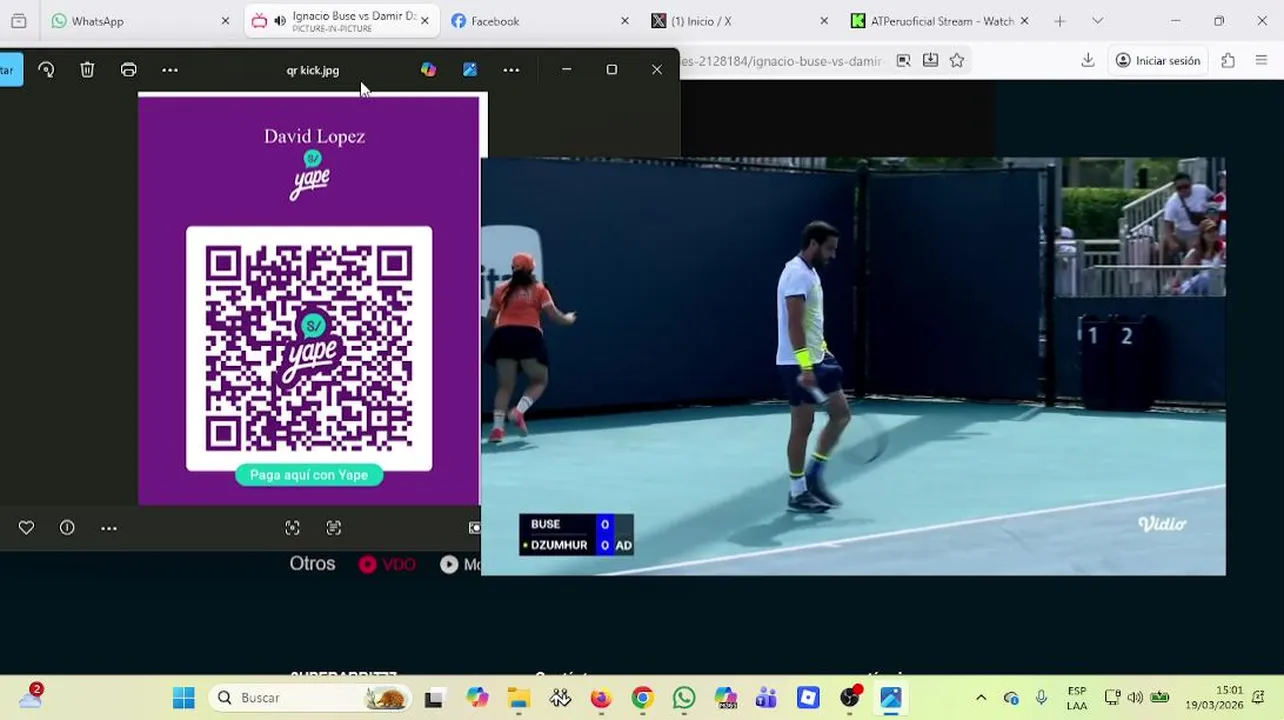Click the Paga aquí con Yape label
Viewport: 1284px width, 720px height.
tap(309, 475)
